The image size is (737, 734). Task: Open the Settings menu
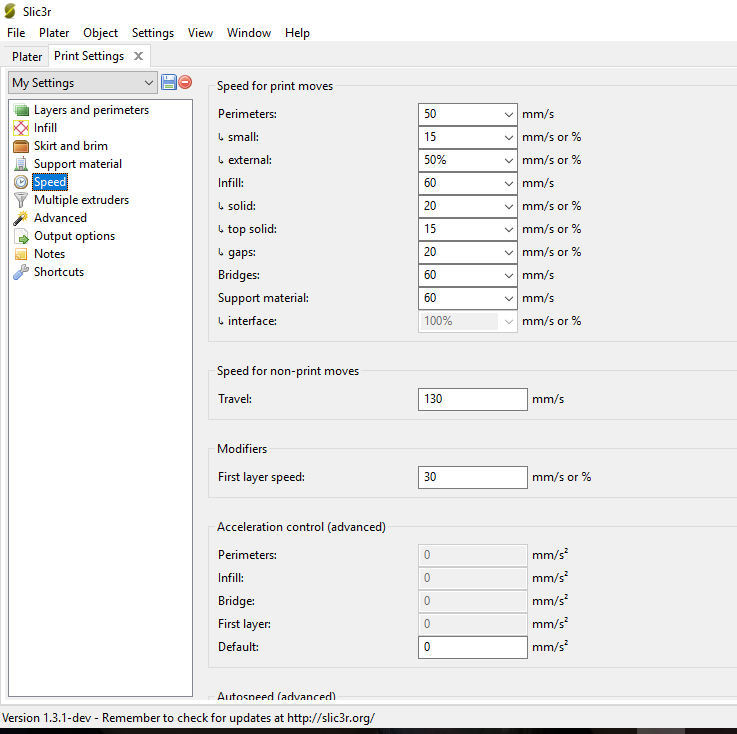pos(152,33)
